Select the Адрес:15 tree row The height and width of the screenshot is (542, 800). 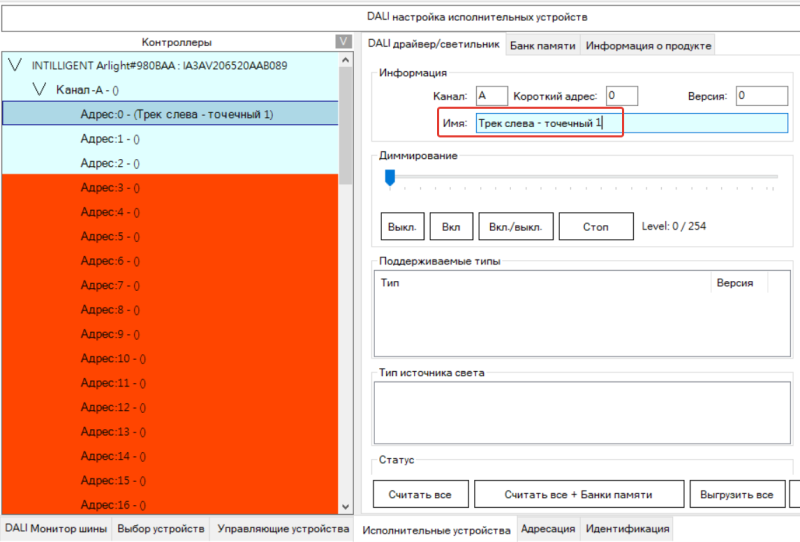click(170, 480)
